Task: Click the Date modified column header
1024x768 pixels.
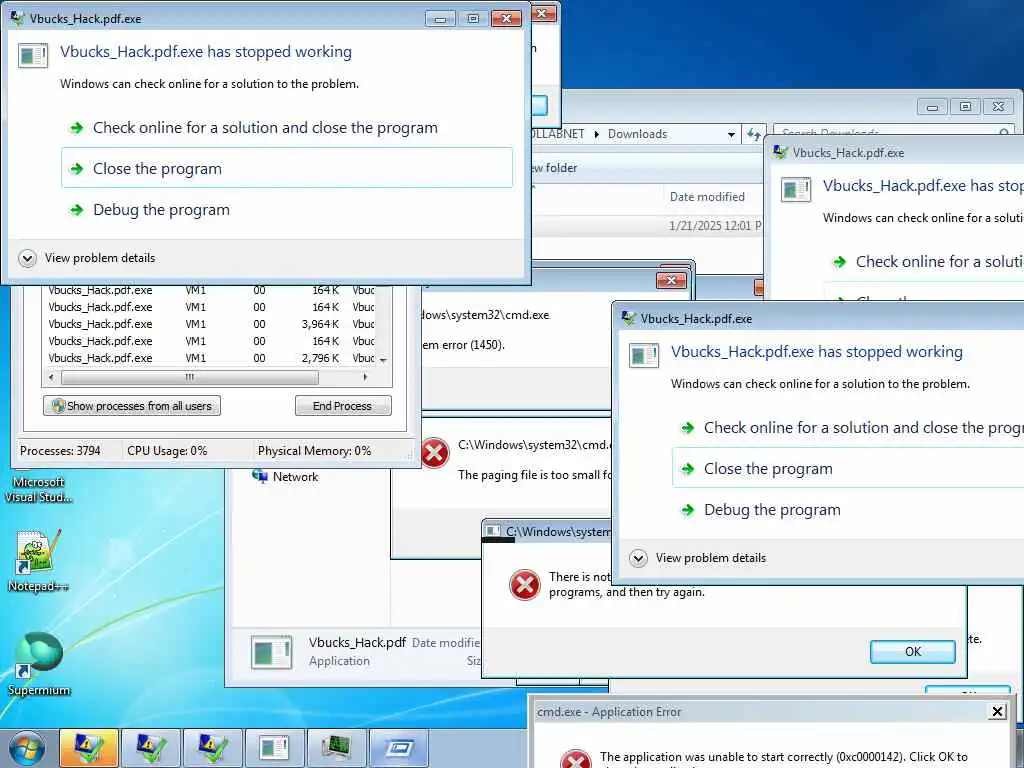Action: (707, 197)
